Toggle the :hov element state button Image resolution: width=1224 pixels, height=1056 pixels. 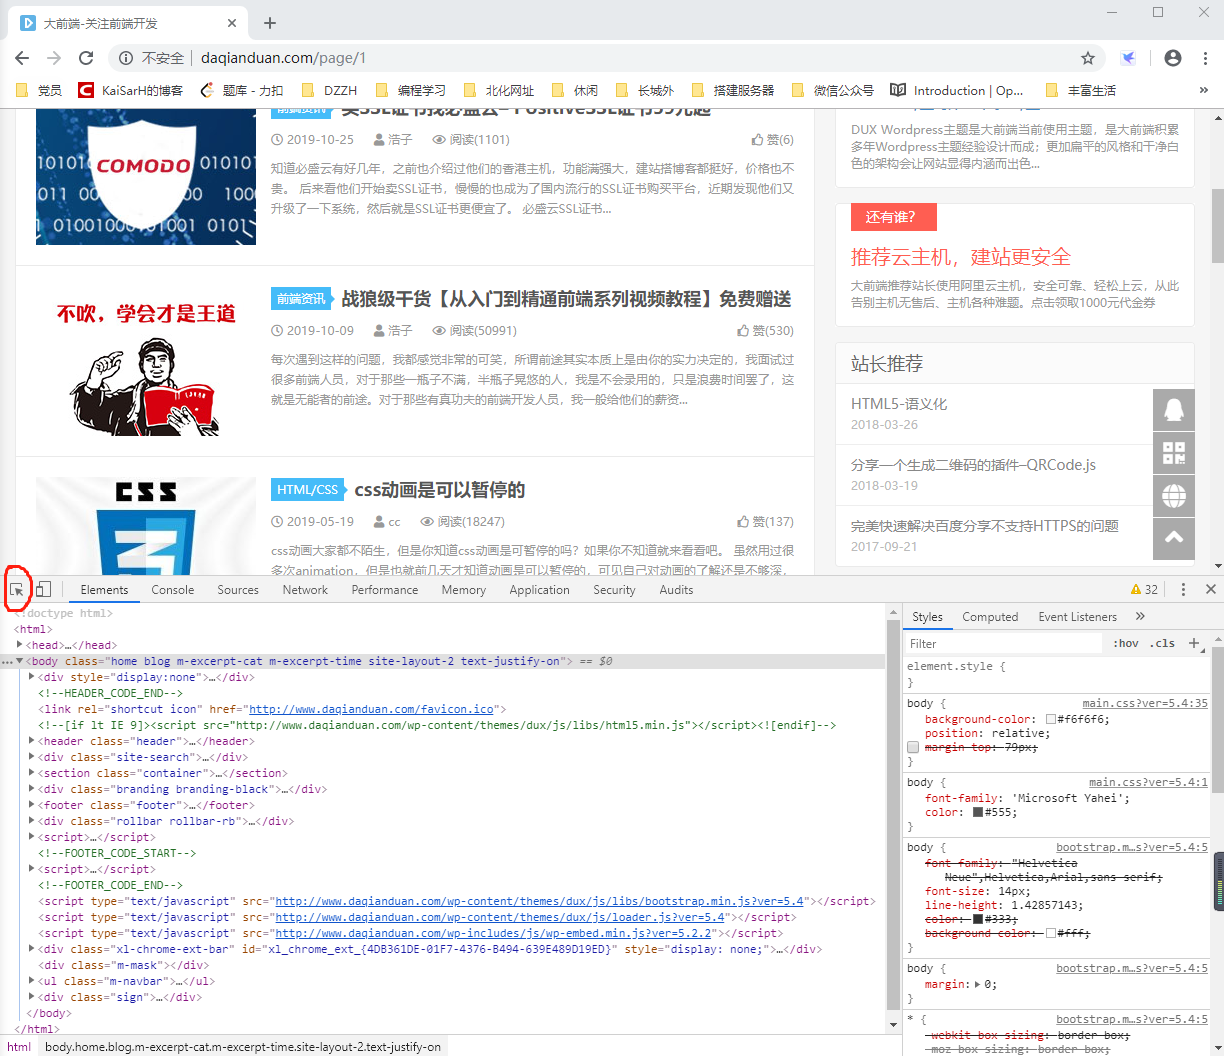point(1126,643)
